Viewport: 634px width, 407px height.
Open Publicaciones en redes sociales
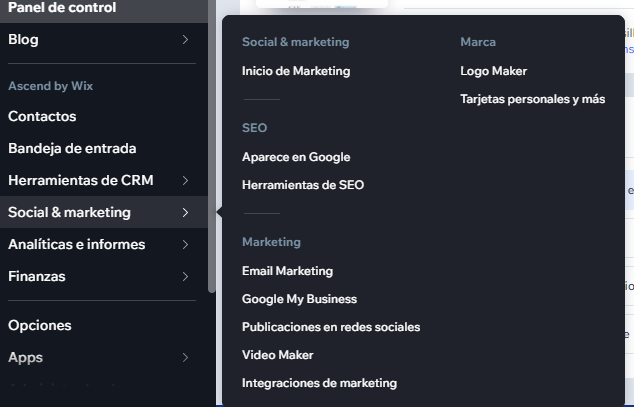tap(331, 327)
